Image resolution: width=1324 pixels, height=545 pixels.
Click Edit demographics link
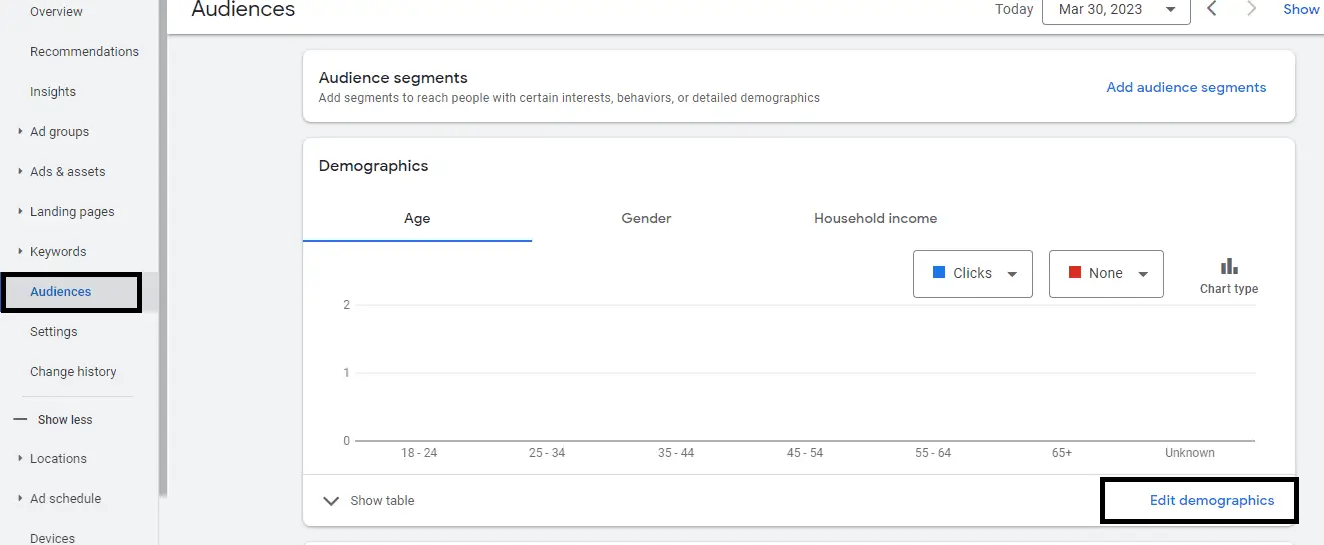[x=1211, y=500]
